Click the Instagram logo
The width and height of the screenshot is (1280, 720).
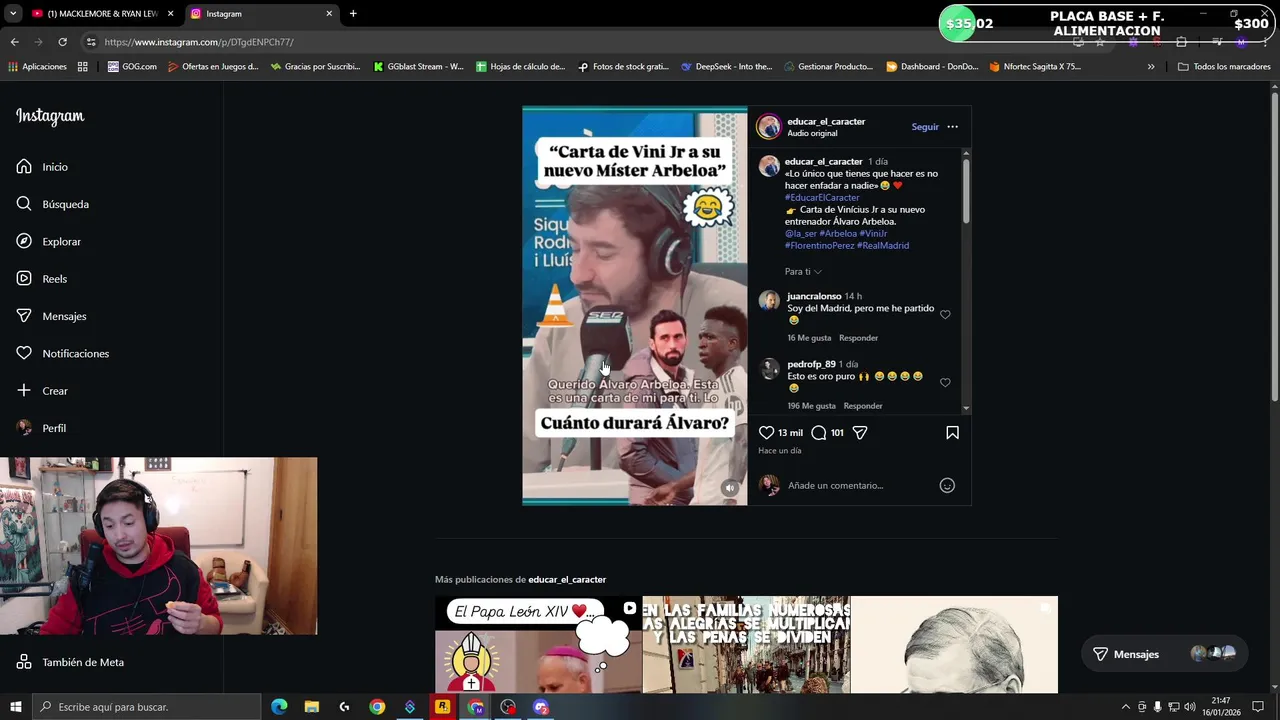(x=50, y=116)
